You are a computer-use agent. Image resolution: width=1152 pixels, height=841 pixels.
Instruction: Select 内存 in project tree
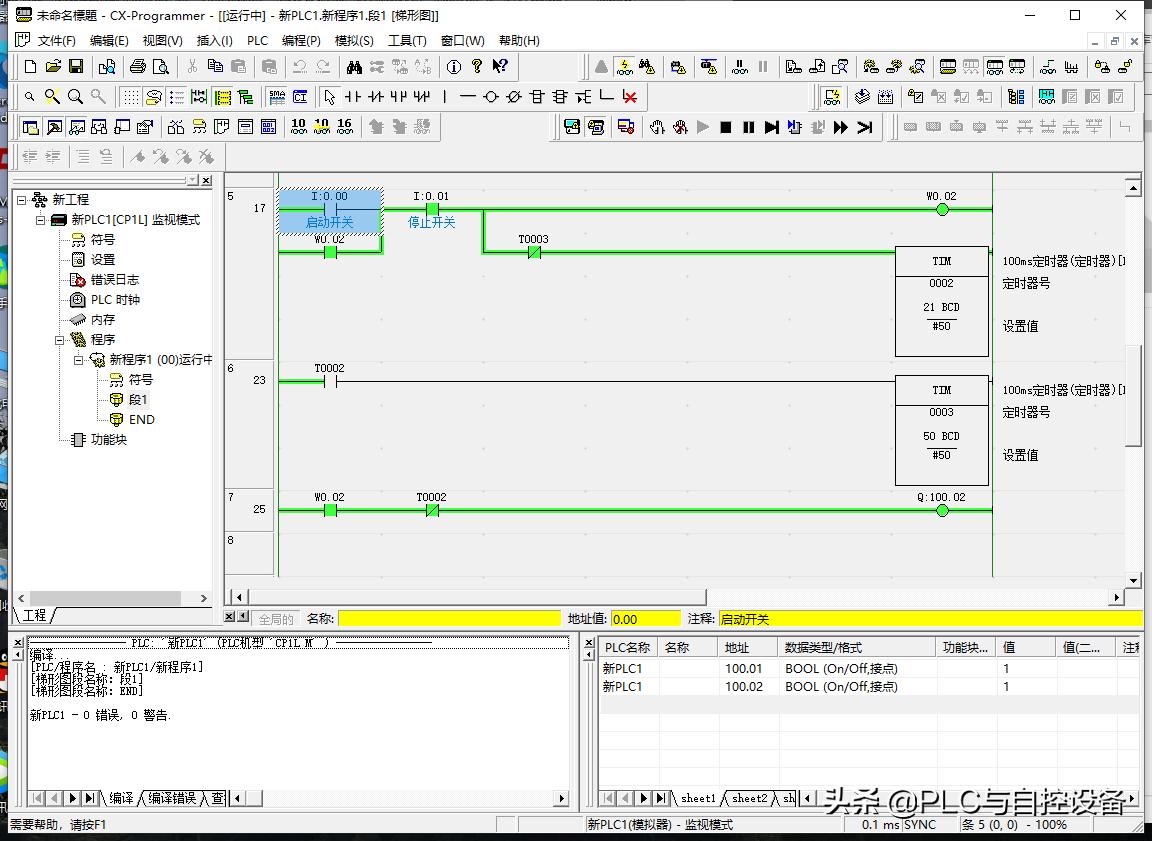(x=103, y=320)
